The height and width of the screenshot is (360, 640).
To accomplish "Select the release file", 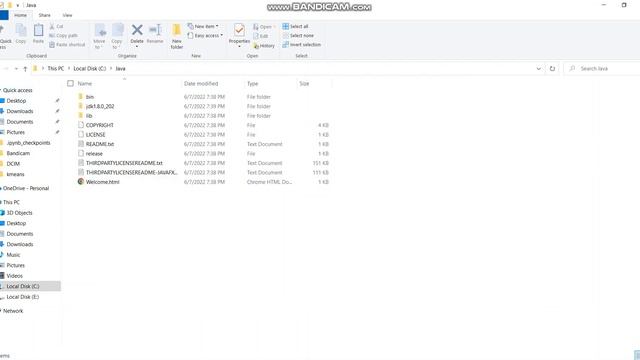I will (94, 153).
